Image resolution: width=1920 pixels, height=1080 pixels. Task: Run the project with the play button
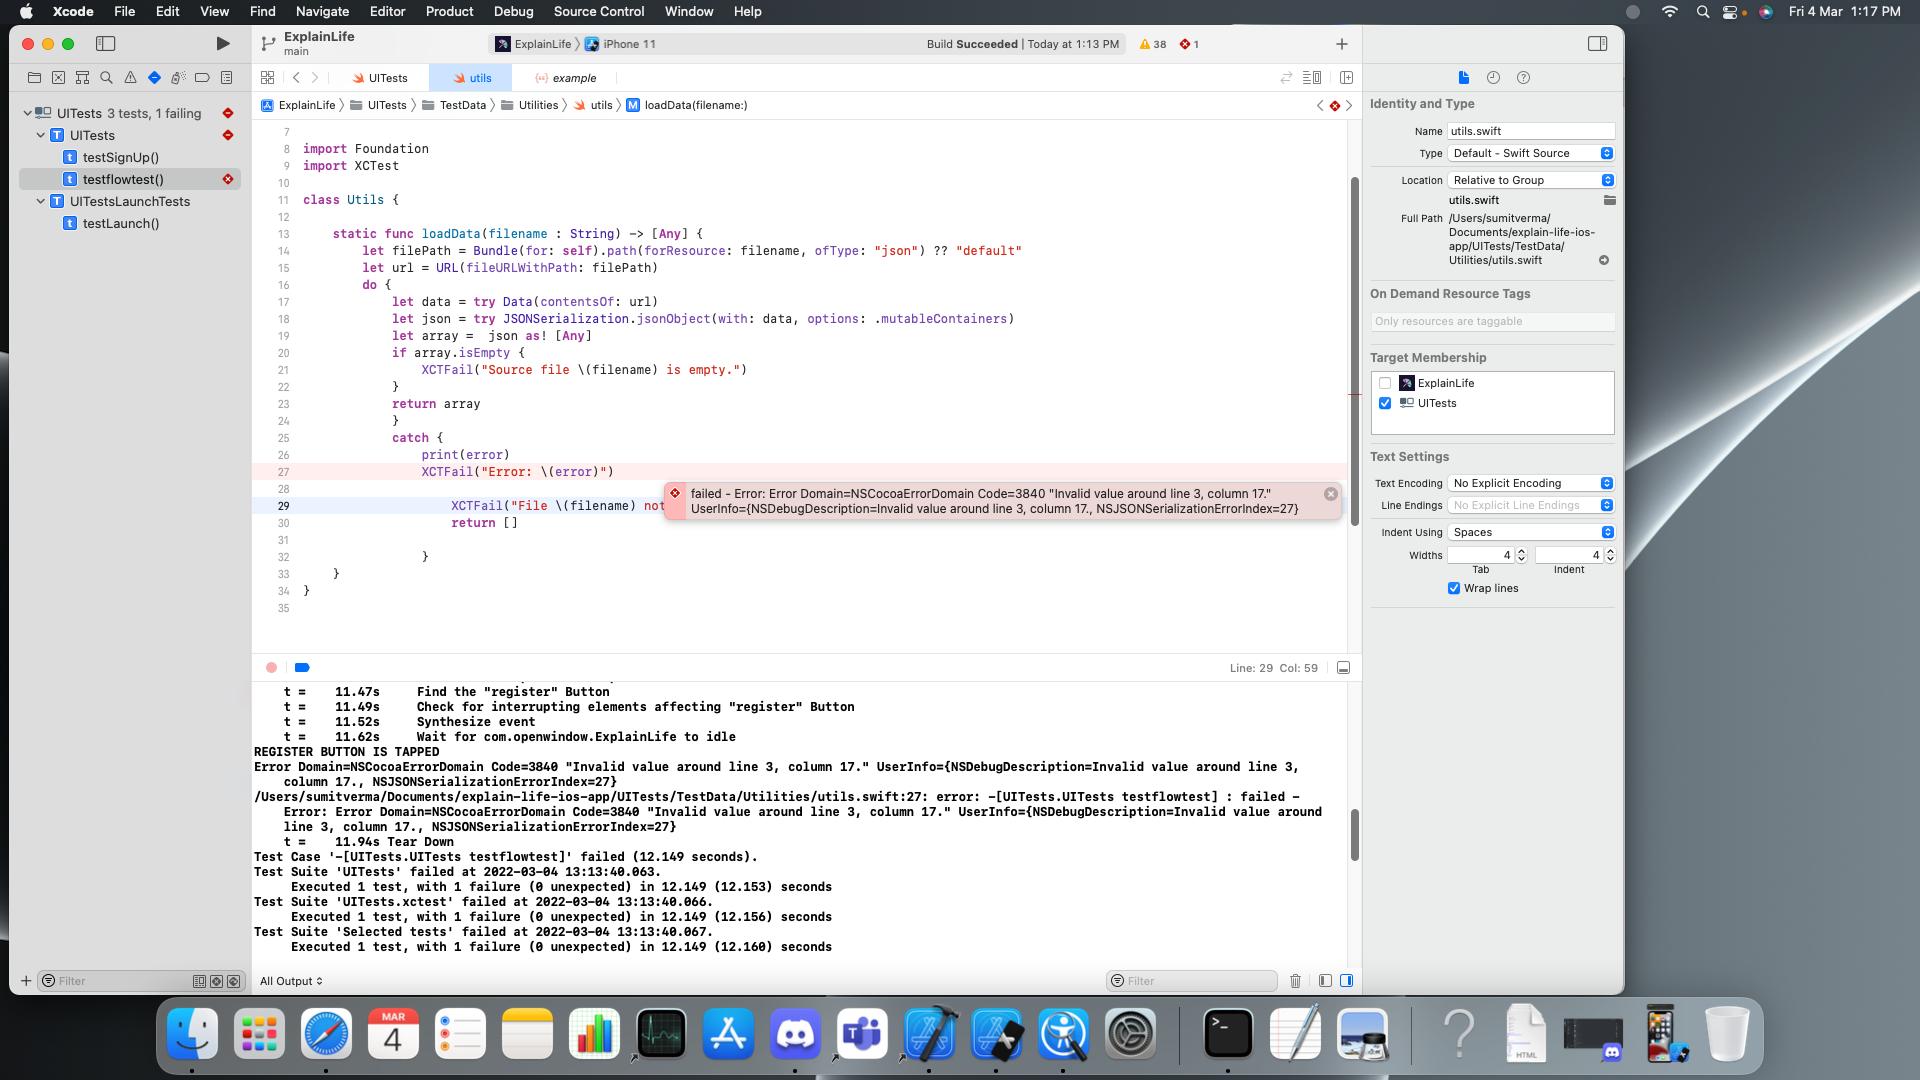(223, 43)
